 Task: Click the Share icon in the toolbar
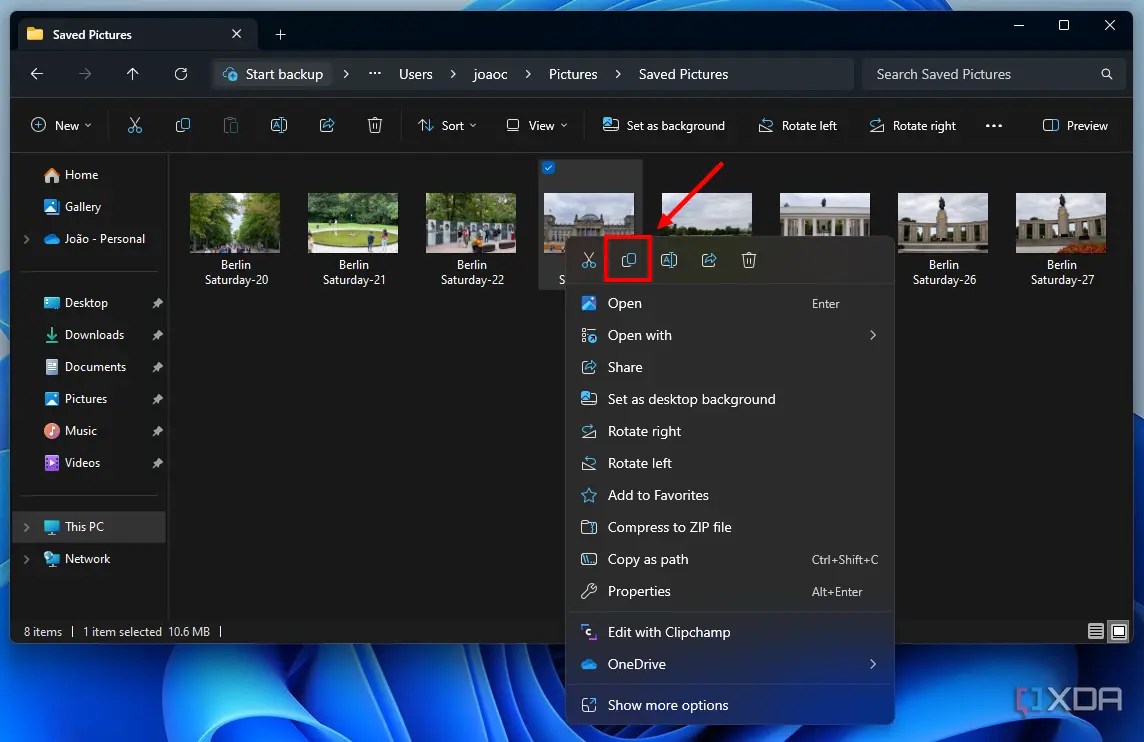pos(327,125)
